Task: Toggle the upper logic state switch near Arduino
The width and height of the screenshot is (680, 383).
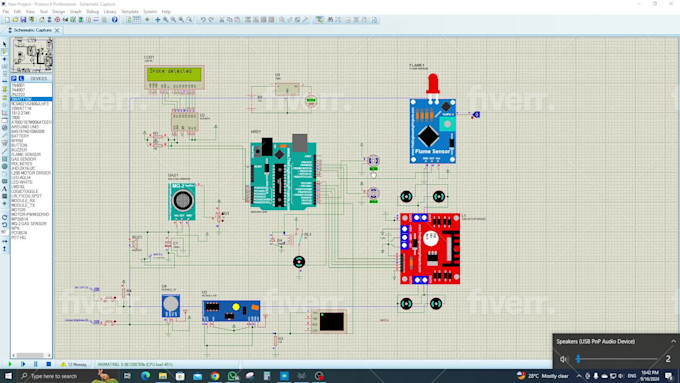Action: pyautogui.click(x=373, y=160)
